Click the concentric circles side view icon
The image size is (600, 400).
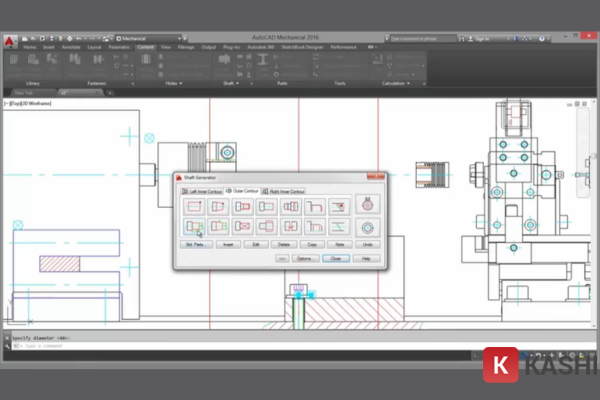coord(367,228)
